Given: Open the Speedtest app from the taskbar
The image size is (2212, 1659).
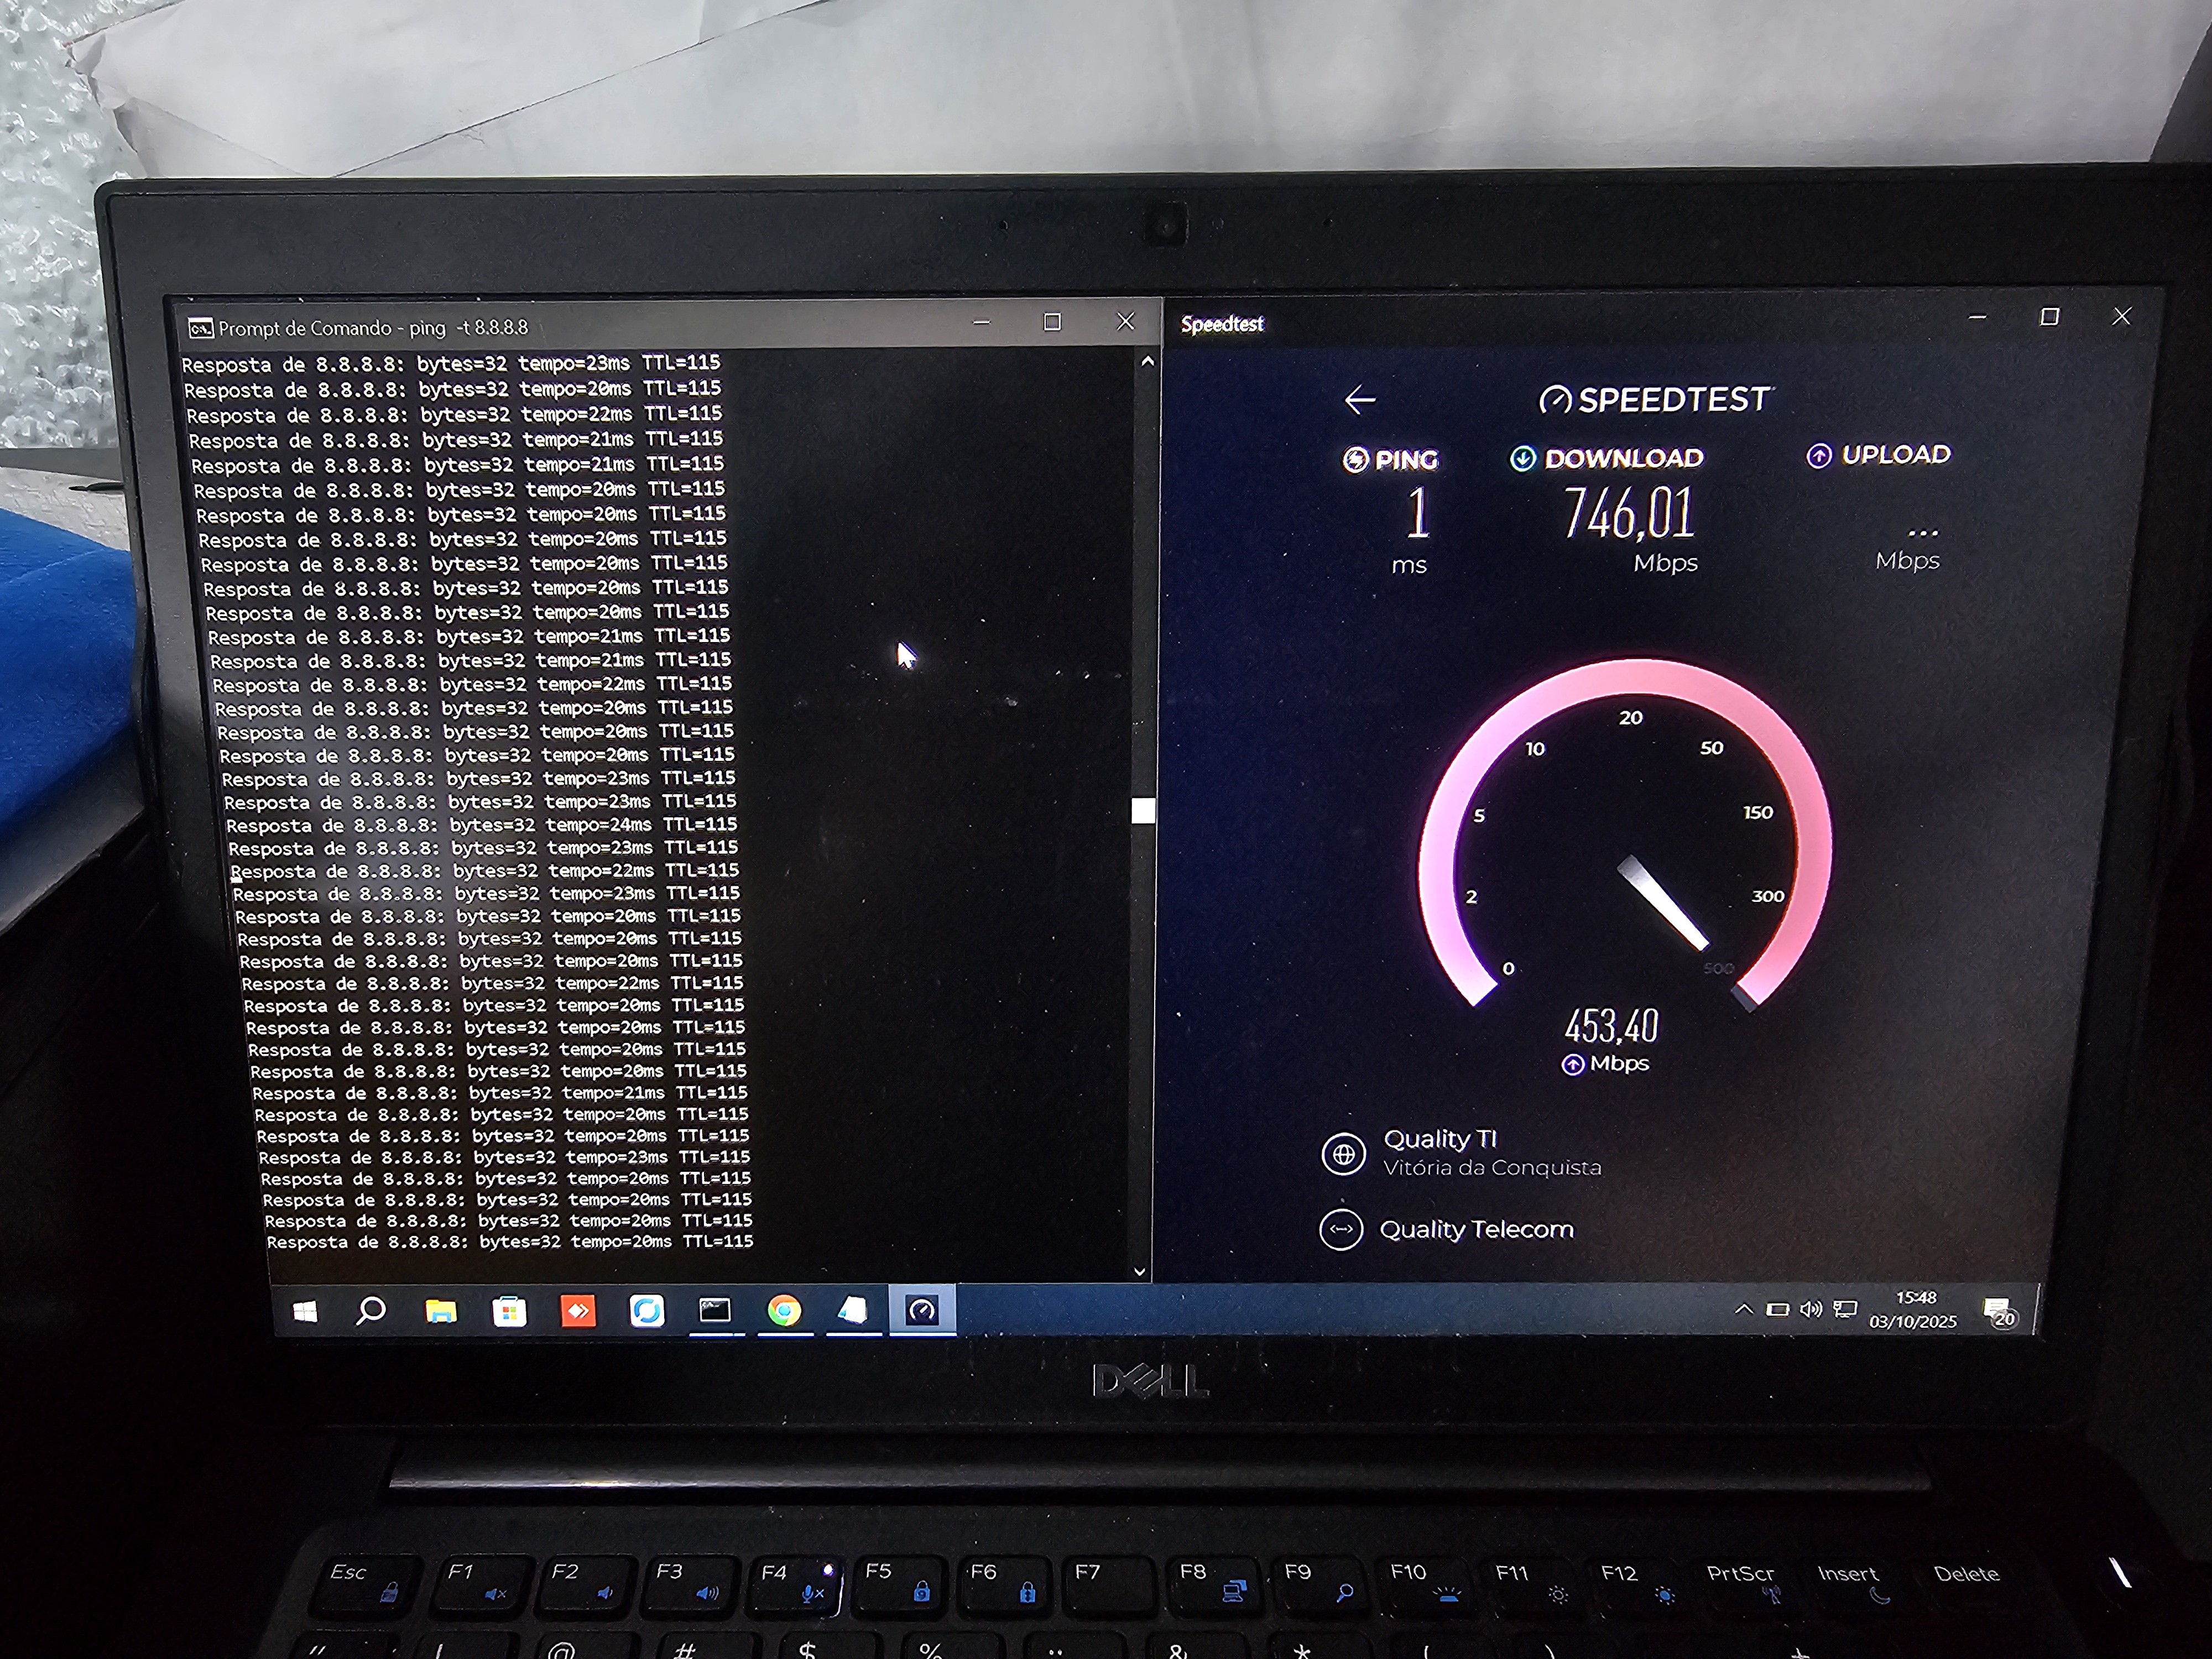Looking at the screenshot, I should 922,1310.
